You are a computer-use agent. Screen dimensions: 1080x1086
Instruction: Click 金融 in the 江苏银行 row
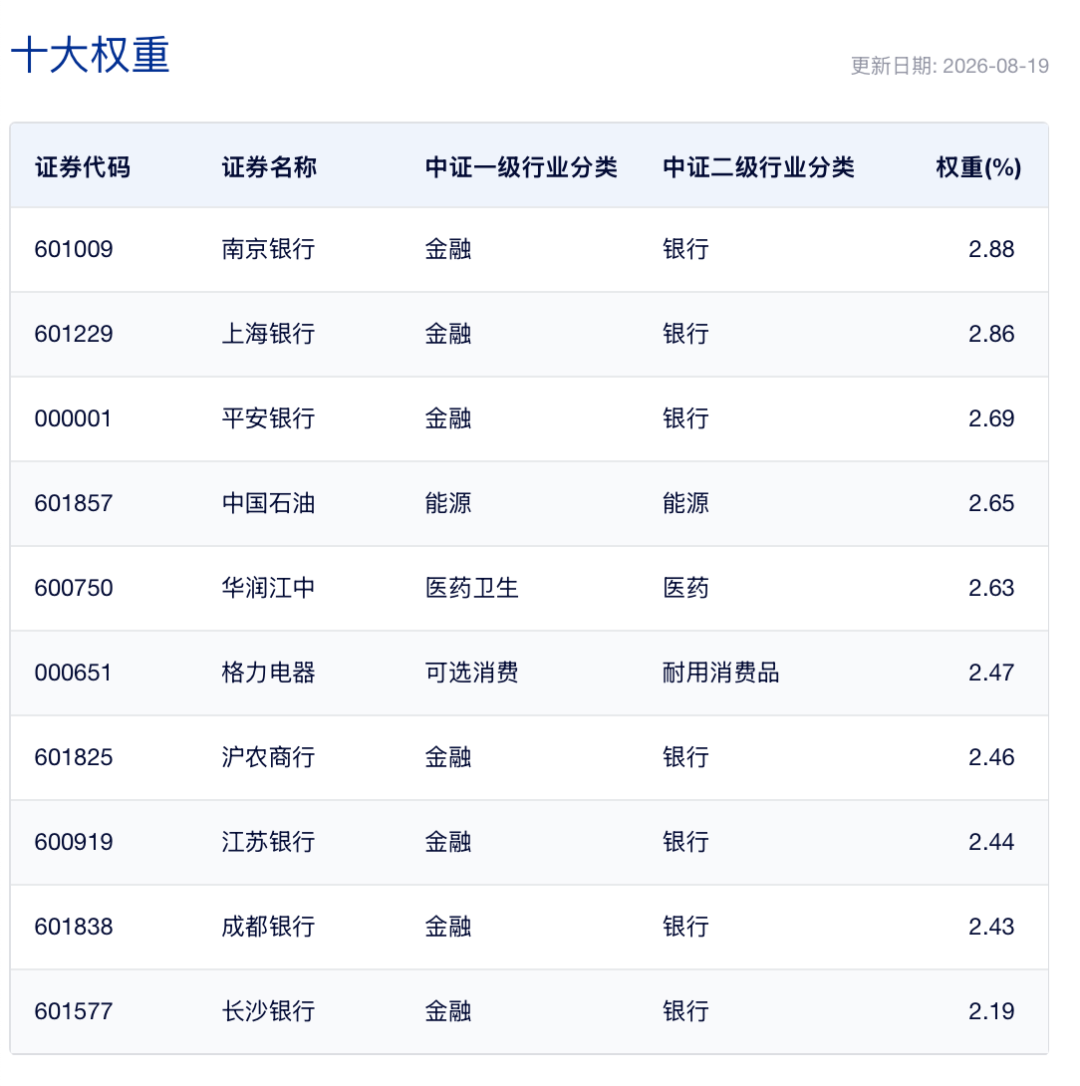[x=448, y=842]
